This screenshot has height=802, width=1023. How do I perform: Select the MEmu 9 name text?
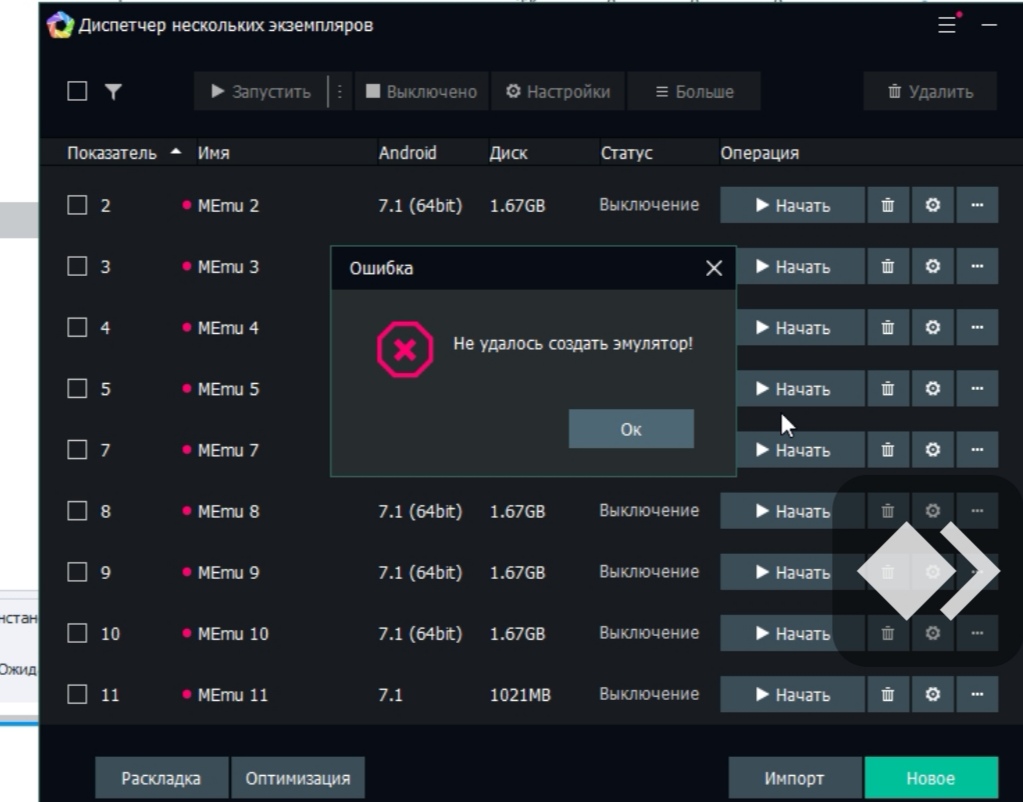[228, 572]
